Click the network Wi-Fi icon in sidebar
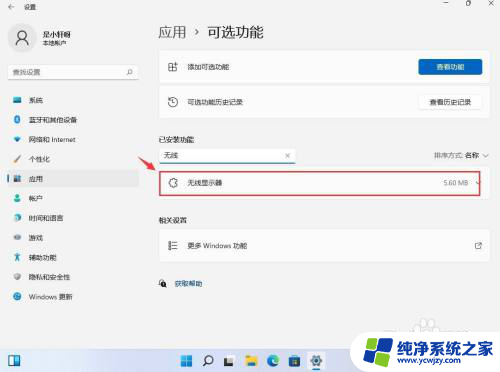Image resolution: width=500 pixels, height=372 pixels. tap(17, 139)
